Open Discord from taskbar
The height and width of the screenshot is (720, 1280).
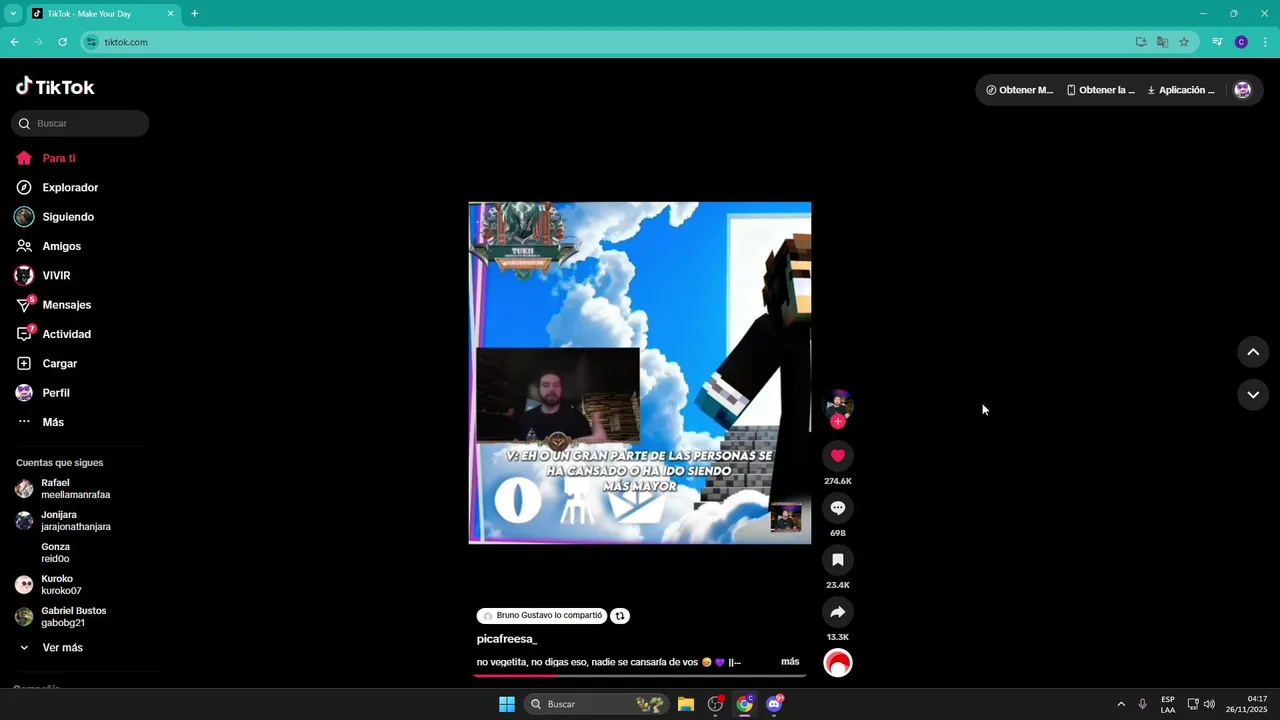point(774,704)
